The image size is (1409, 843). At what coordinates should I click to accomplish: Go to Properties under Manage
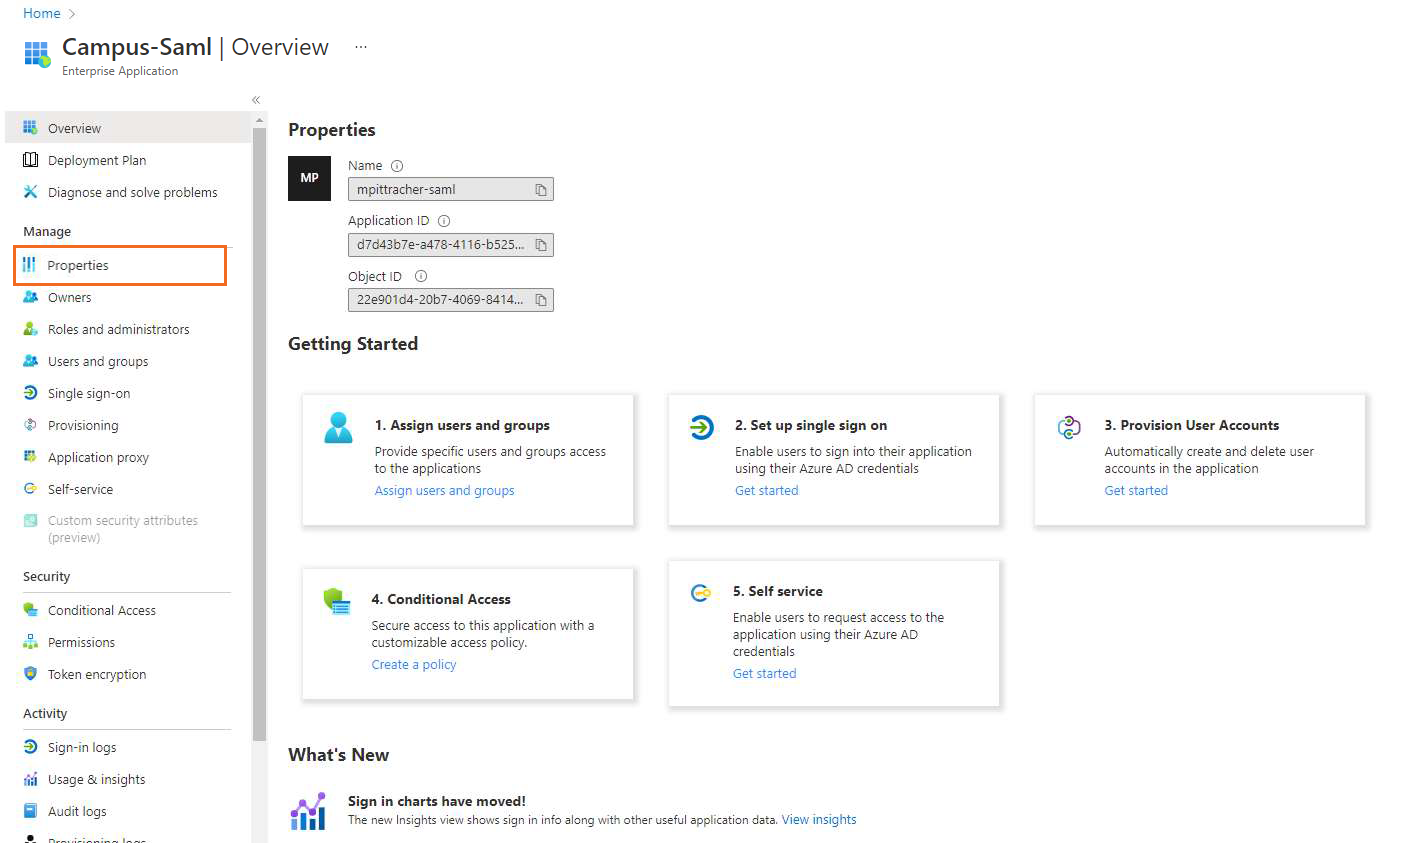click(120, 265)
